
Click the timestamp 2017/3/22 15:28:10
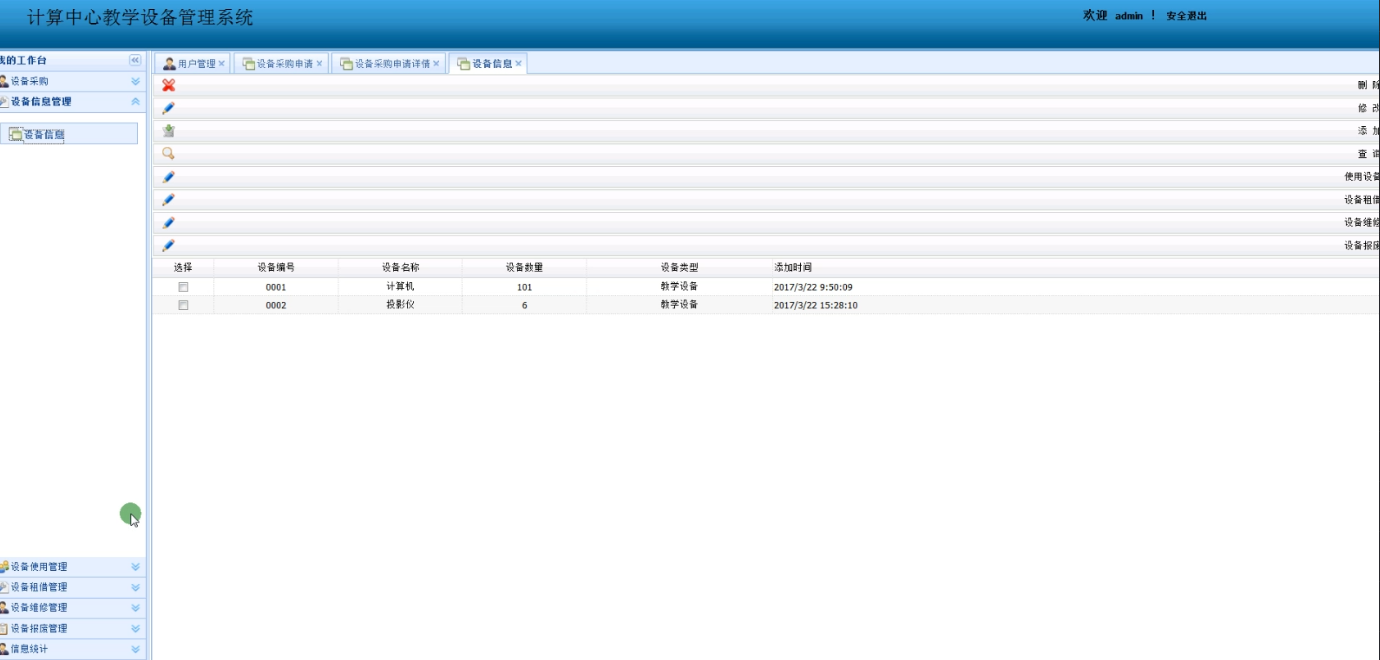click(816, 305)
